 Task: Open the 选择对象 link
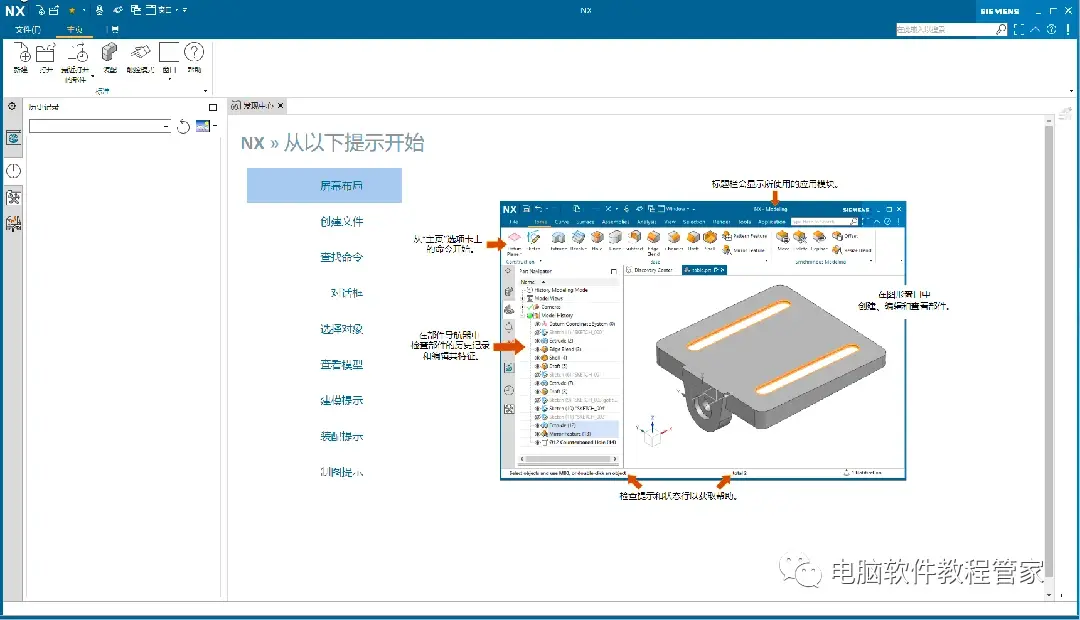[x=341, y=329]
